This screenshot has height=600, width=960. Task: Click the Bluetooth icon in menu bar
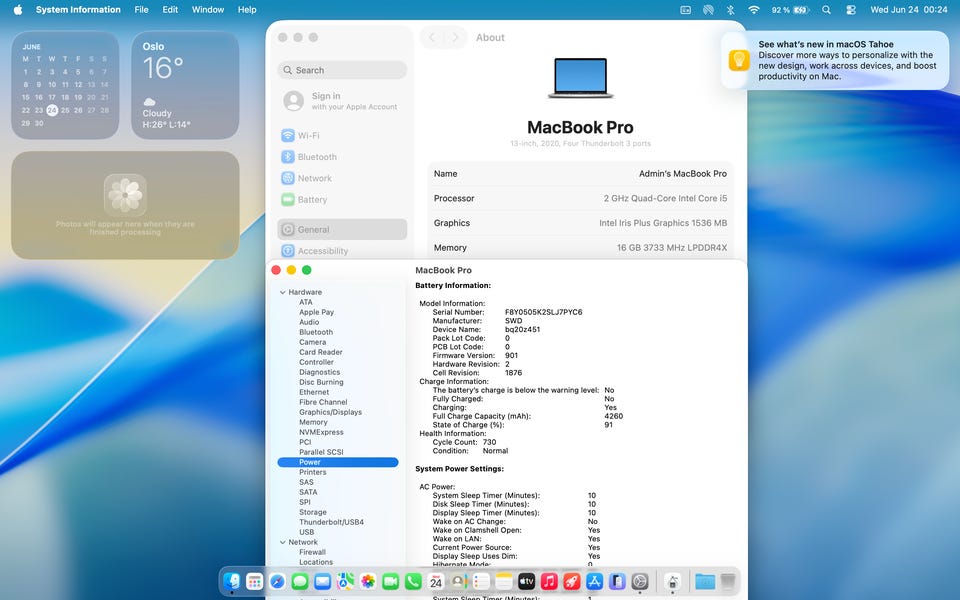(x=730, y=10)
